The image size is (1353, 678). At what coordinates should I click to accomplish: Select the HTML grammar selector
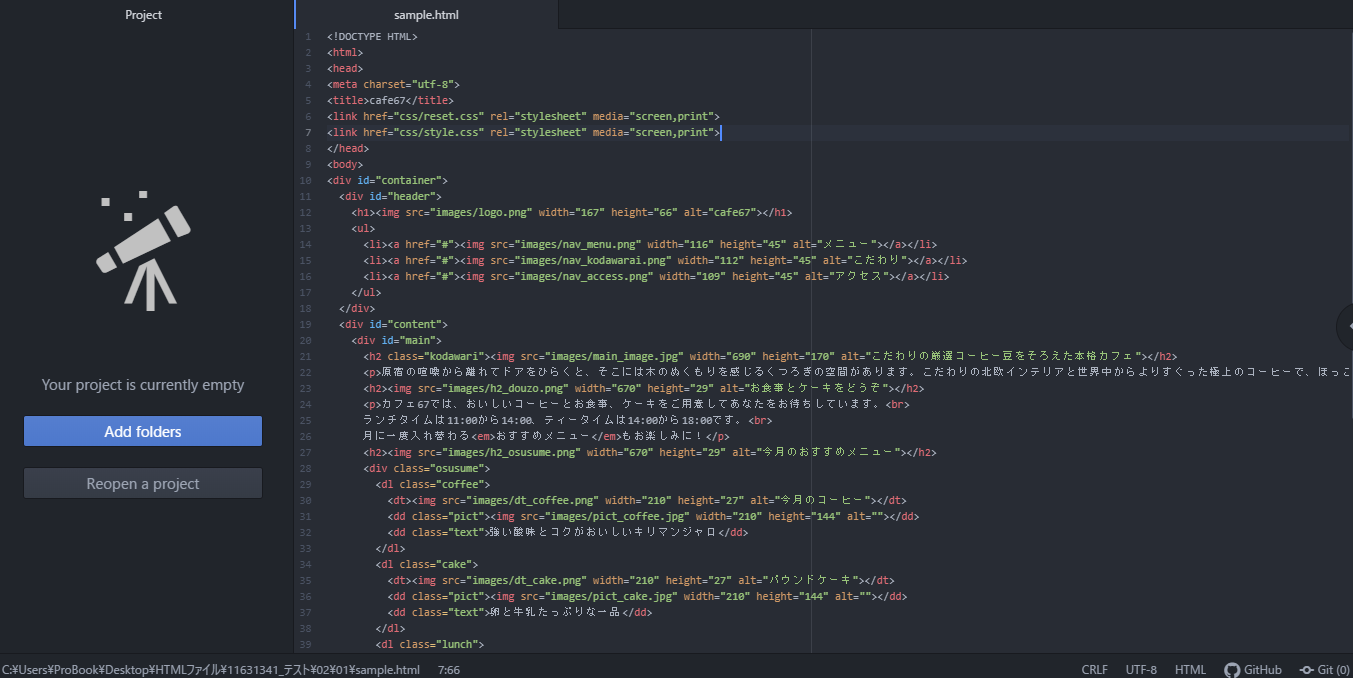tap(1190, 669)
